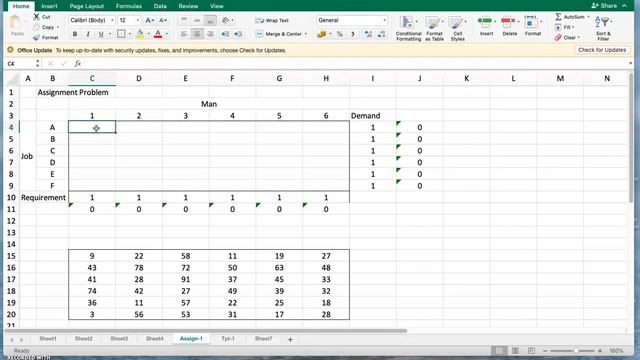Expand the Clear dropdown
Screen dimensions: 640x360
(578, 38)
